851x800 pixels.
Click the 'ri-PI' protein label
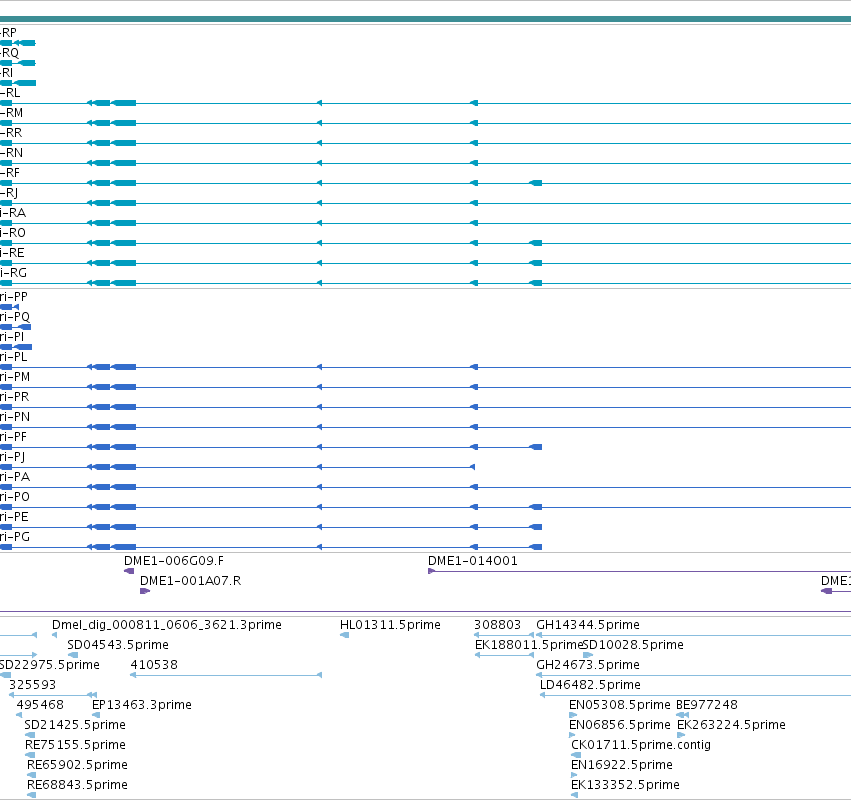[x=12, y=336]
